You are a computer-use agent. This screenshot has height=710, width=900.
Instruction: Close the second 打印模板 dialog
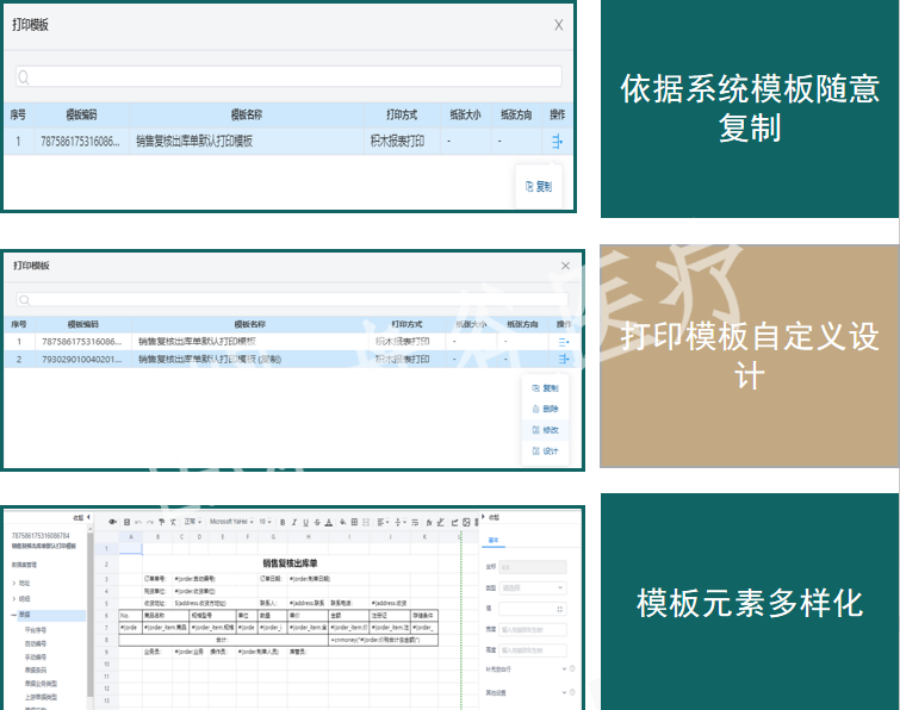(x=565, y=266)
